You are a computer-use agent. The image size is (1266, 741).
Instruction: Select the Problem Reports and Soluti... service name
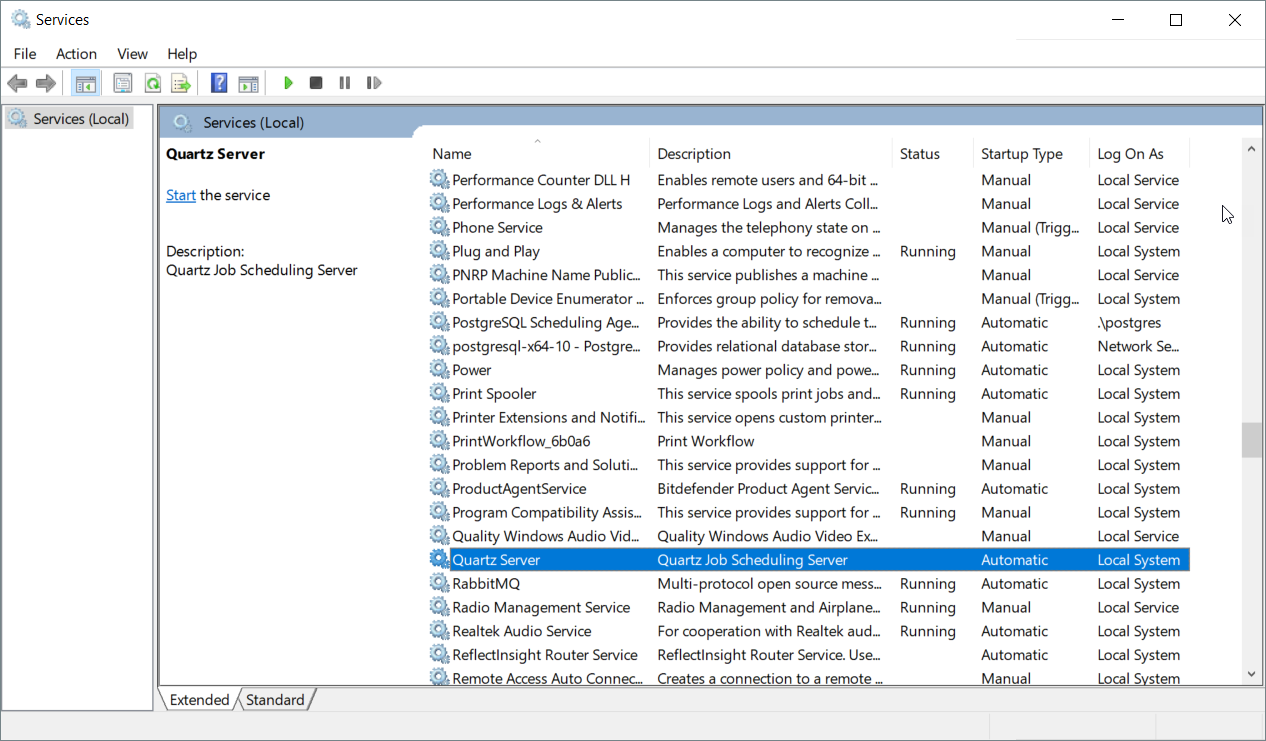[545, 465]
